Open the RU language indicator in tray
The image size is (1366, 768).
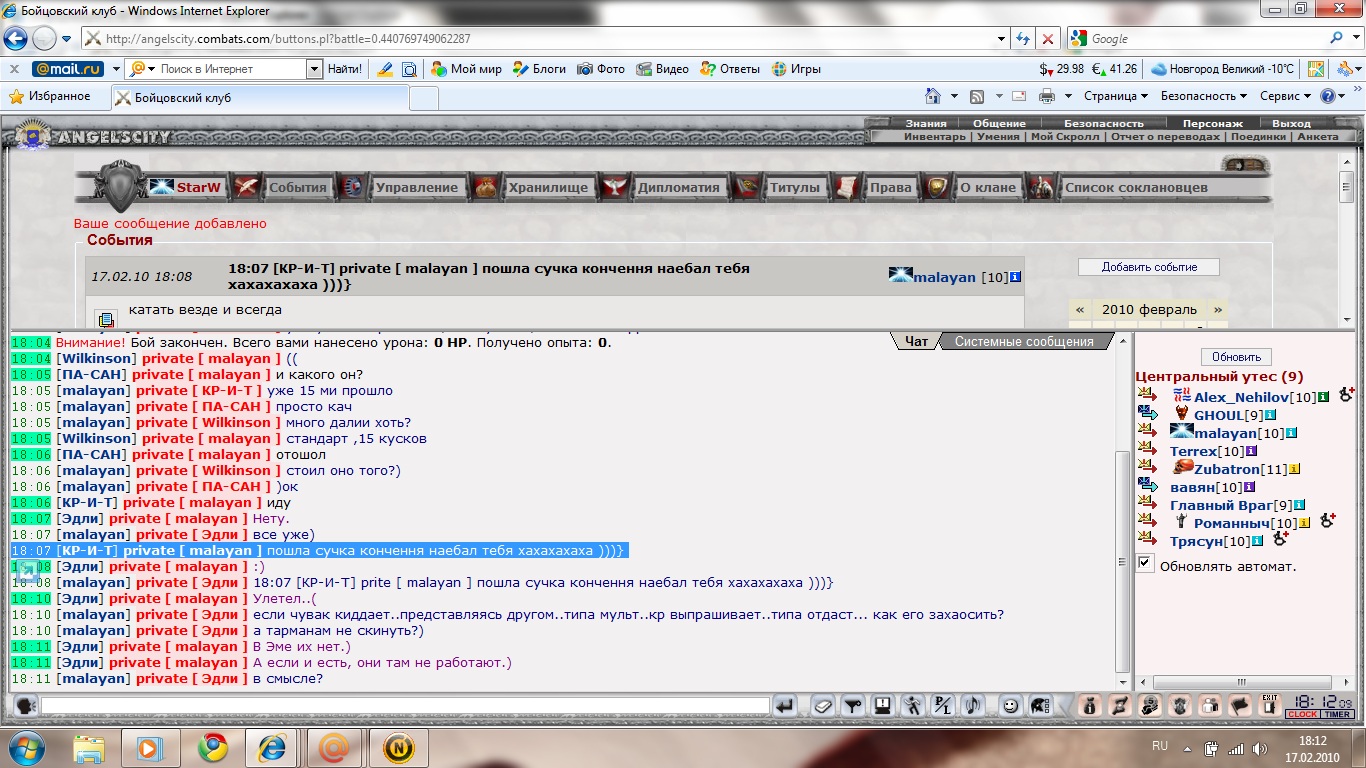click(x=1160, y=746)
